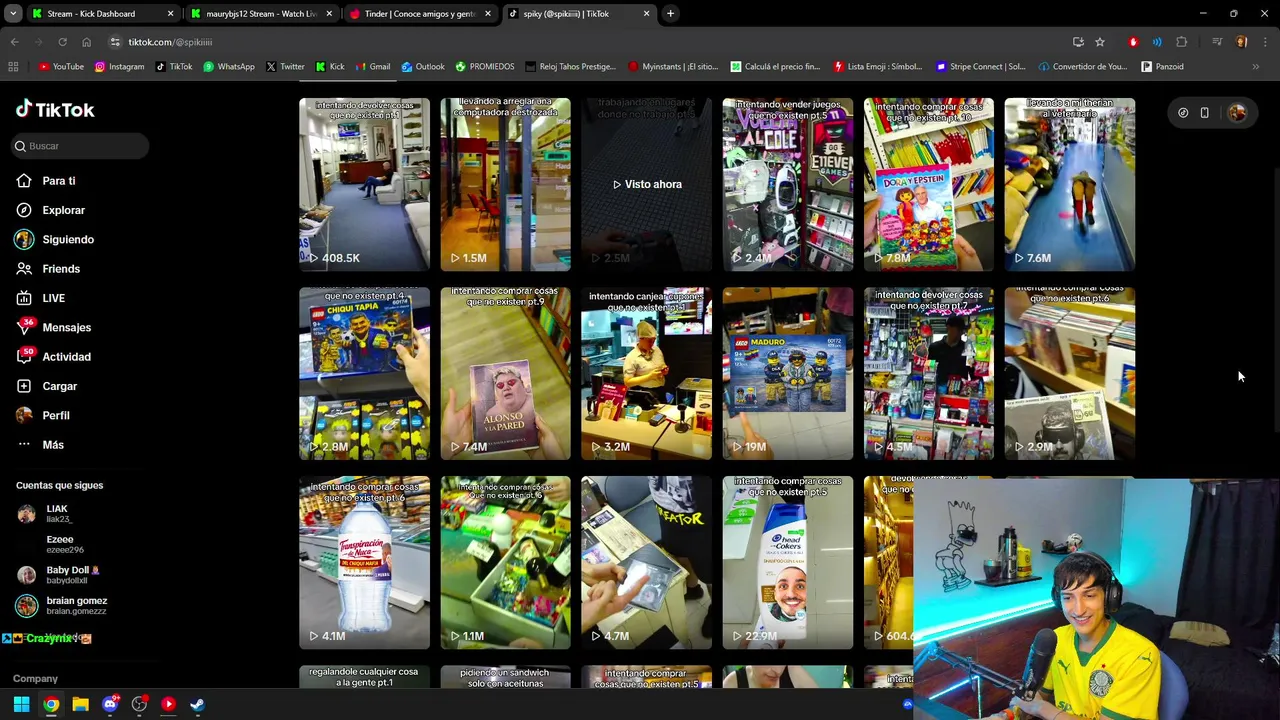Open the 'intentando canjear cupones' video
Image resolution: width=1280 pixels, height=720 pixels.
(646, 374)
